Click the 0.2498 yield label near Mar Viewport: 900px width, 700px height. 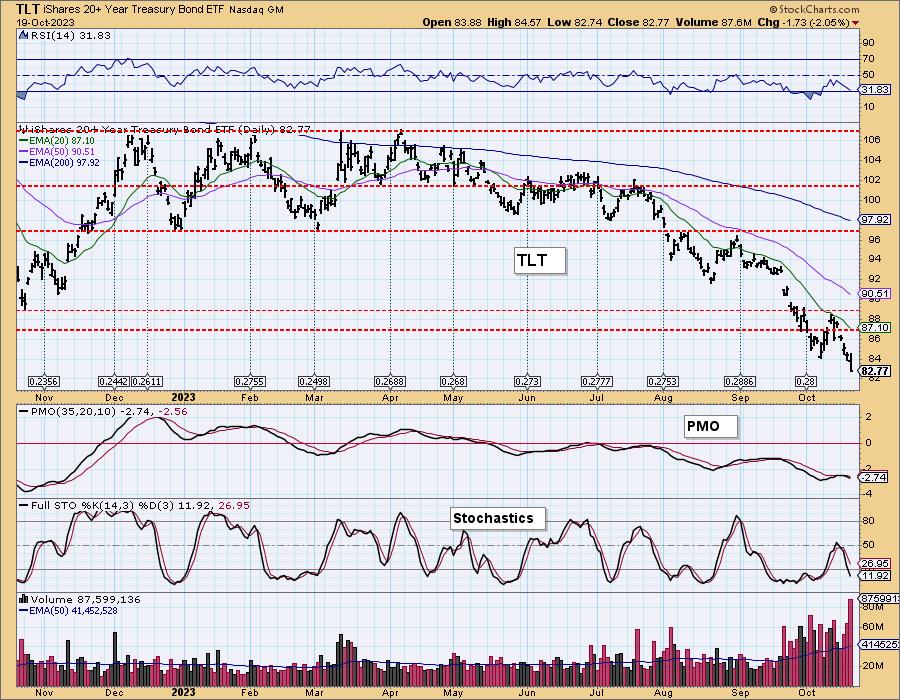(x=314, y=382)
